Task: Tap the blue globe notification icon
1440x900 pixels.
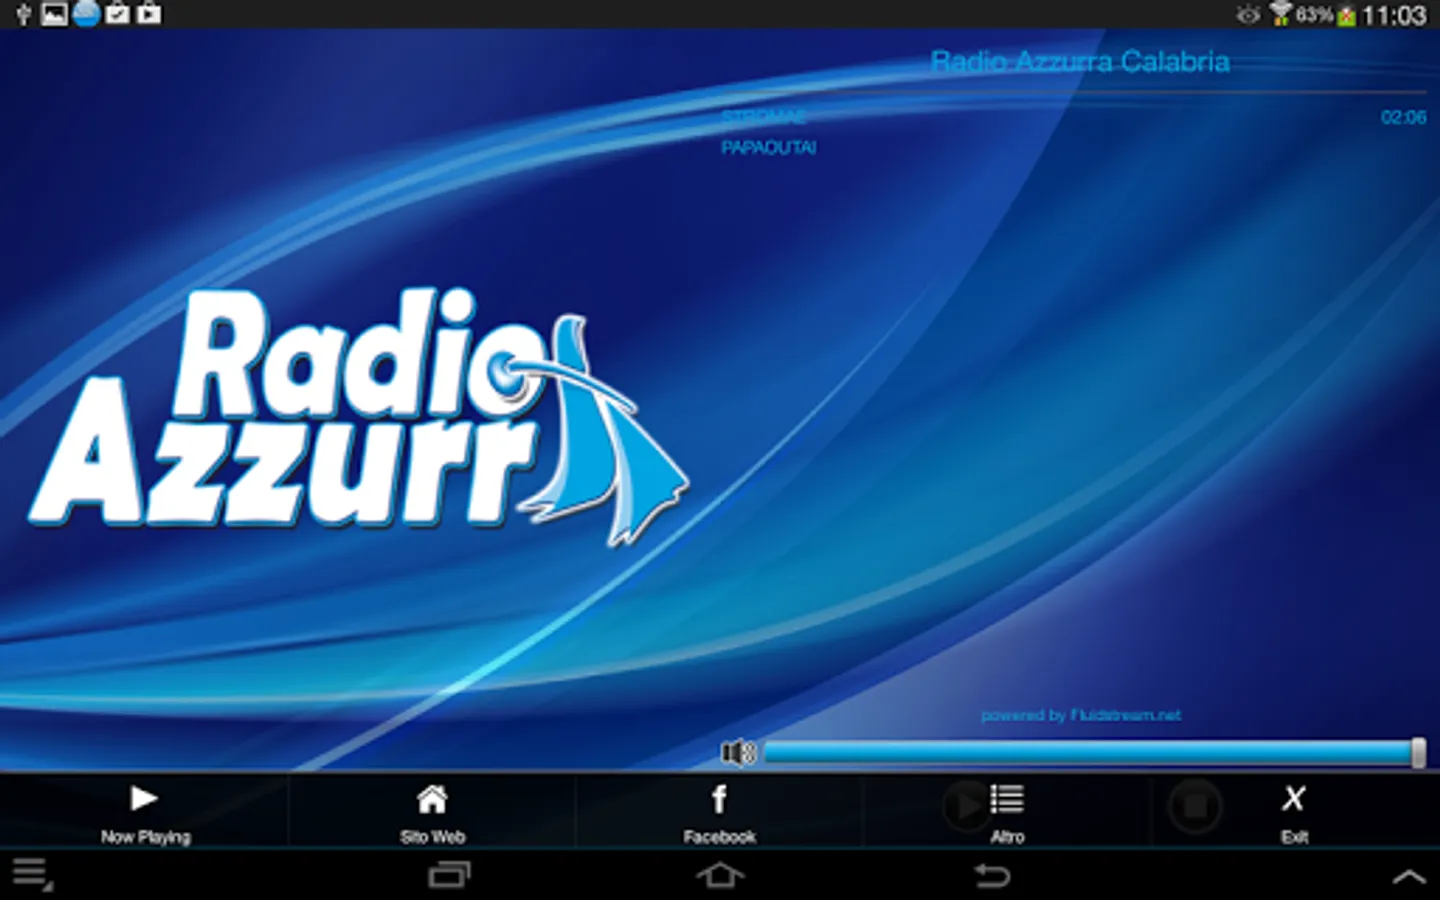Action: click(x=86, y=13)
